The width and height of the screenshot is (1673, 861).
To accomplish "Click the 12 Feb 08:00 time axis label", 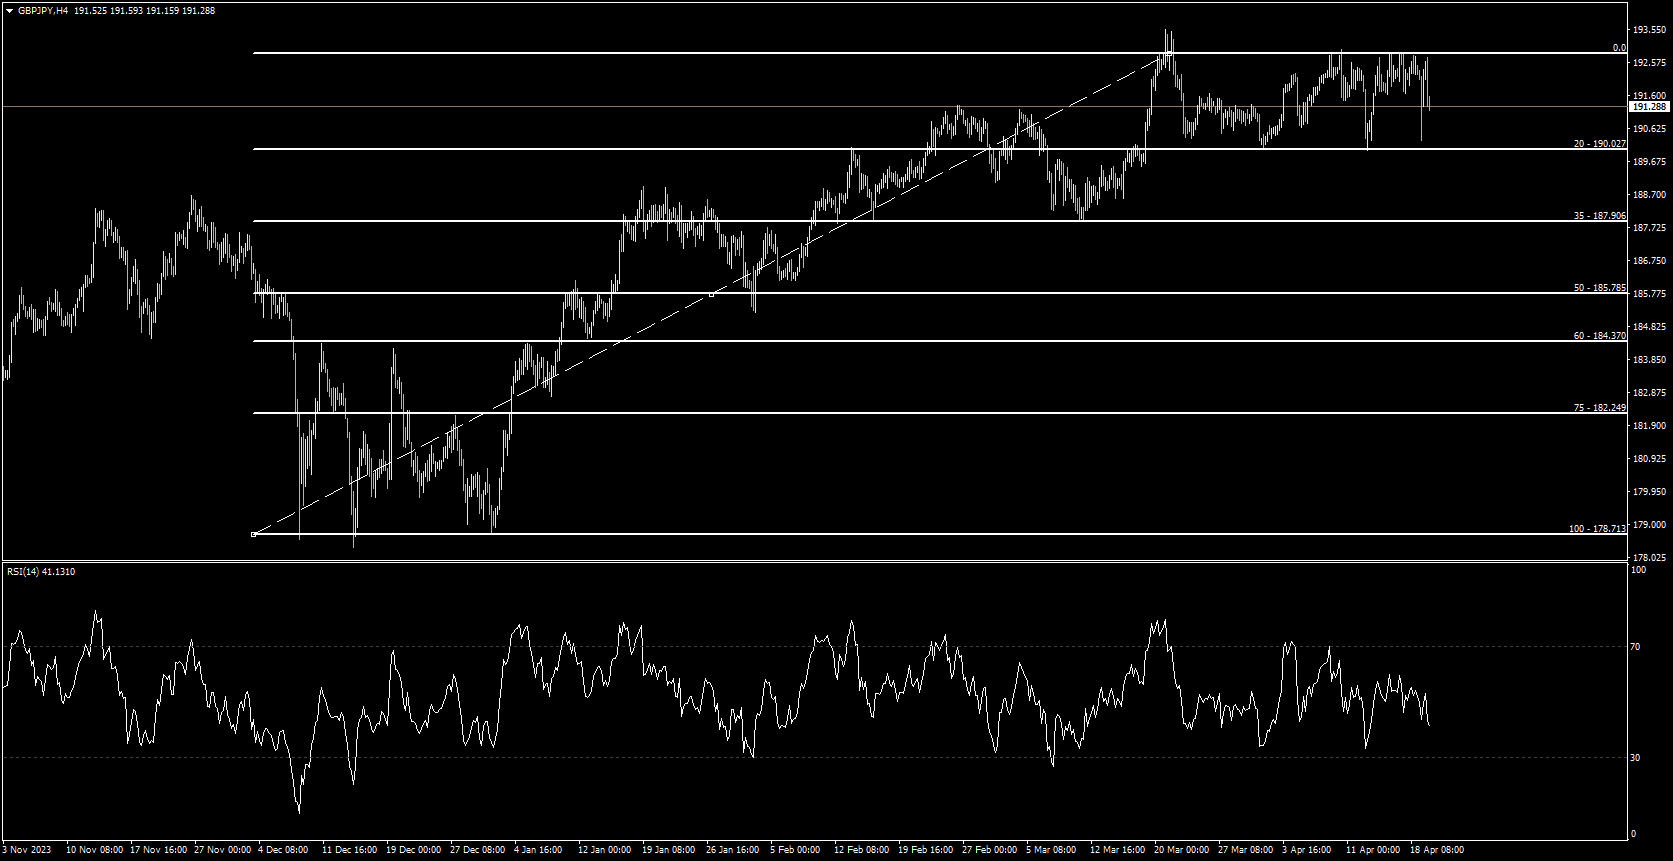I will [861, 850].
